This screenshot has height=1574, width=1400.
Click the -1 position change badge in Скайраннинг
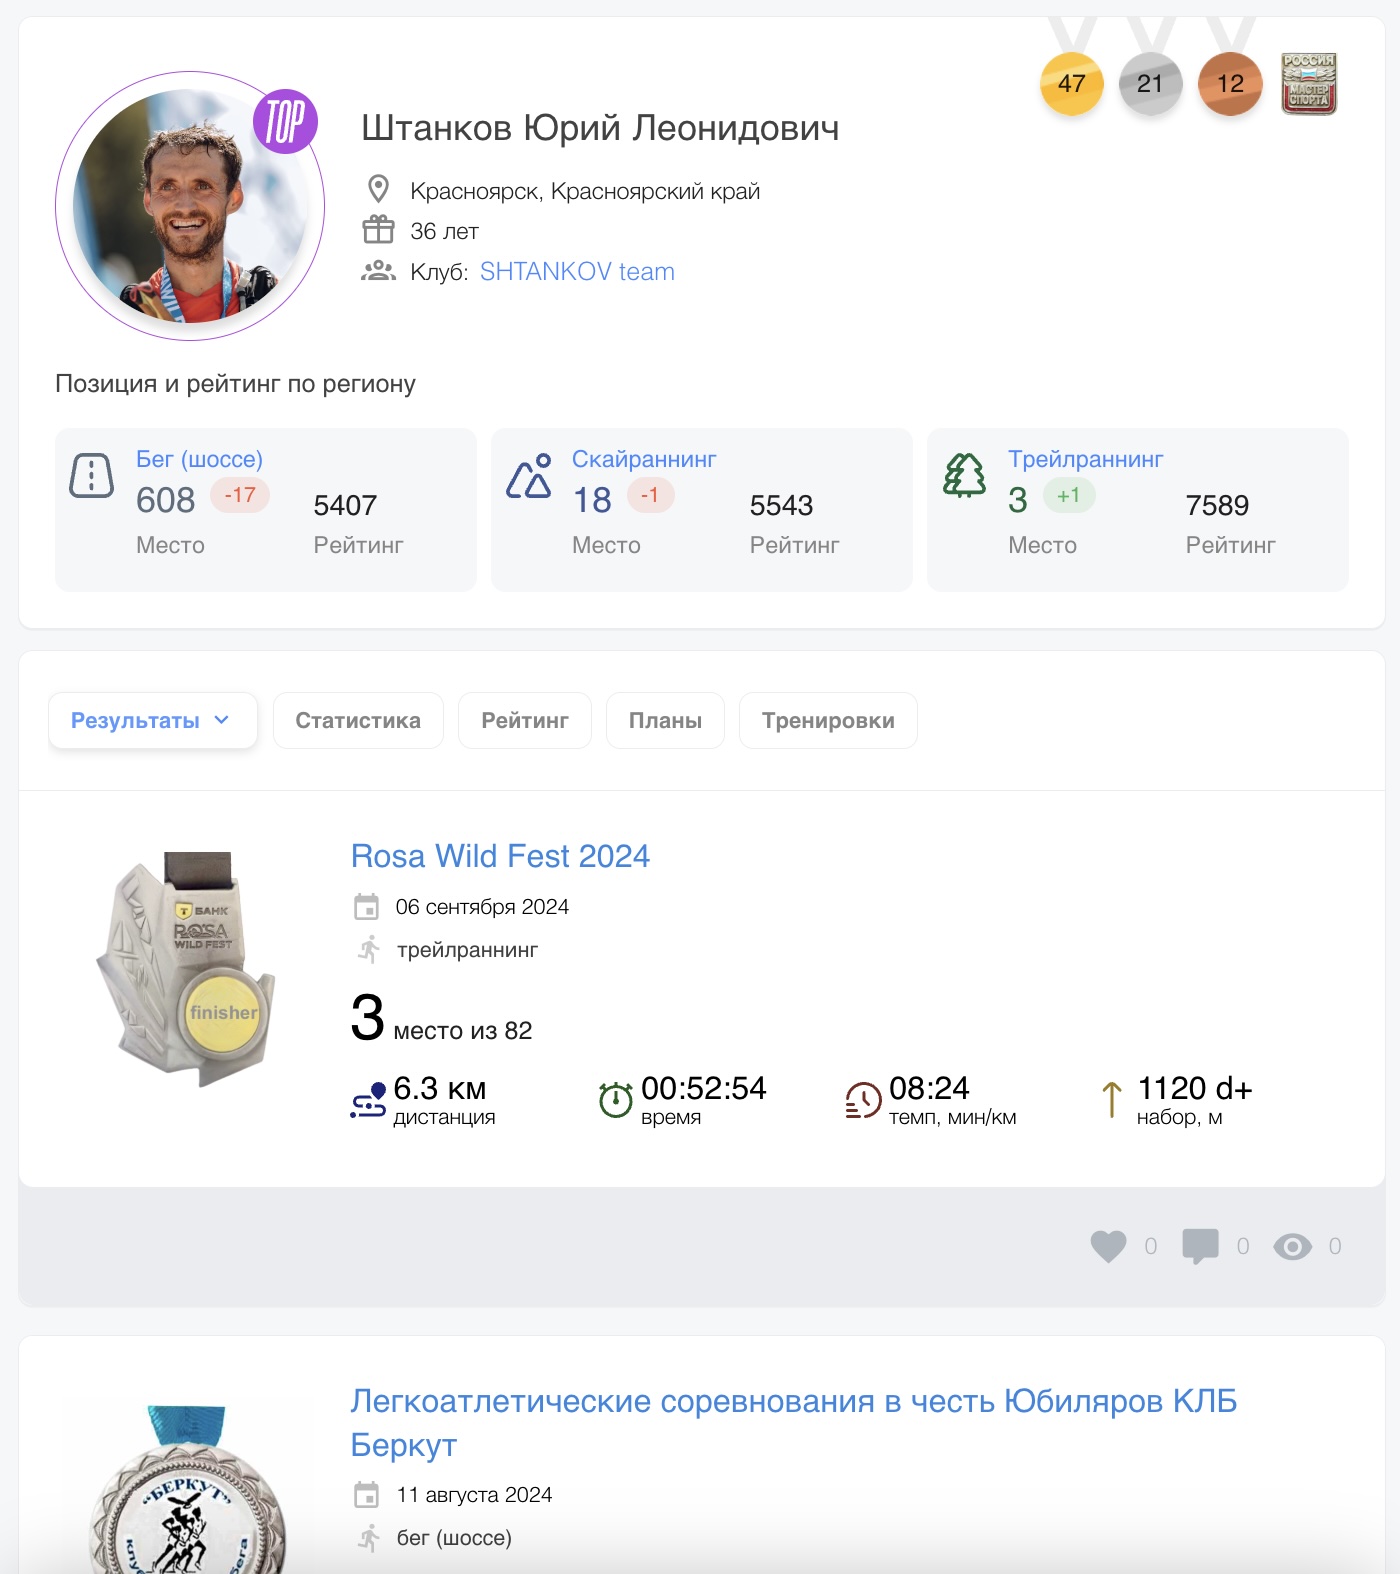[650, 495]
